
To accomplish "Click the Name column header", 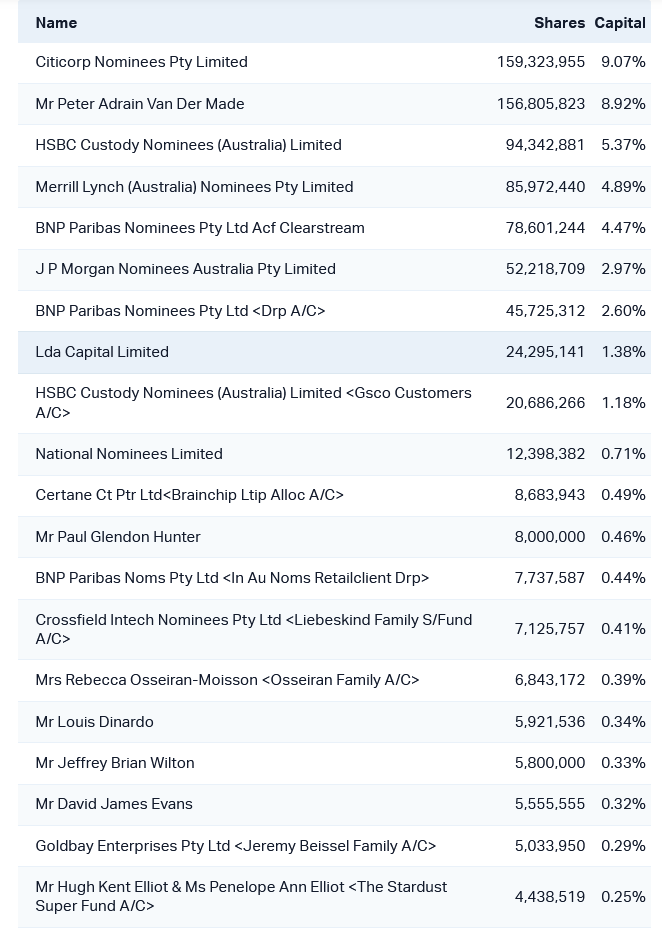I will (x=56, y=22).
